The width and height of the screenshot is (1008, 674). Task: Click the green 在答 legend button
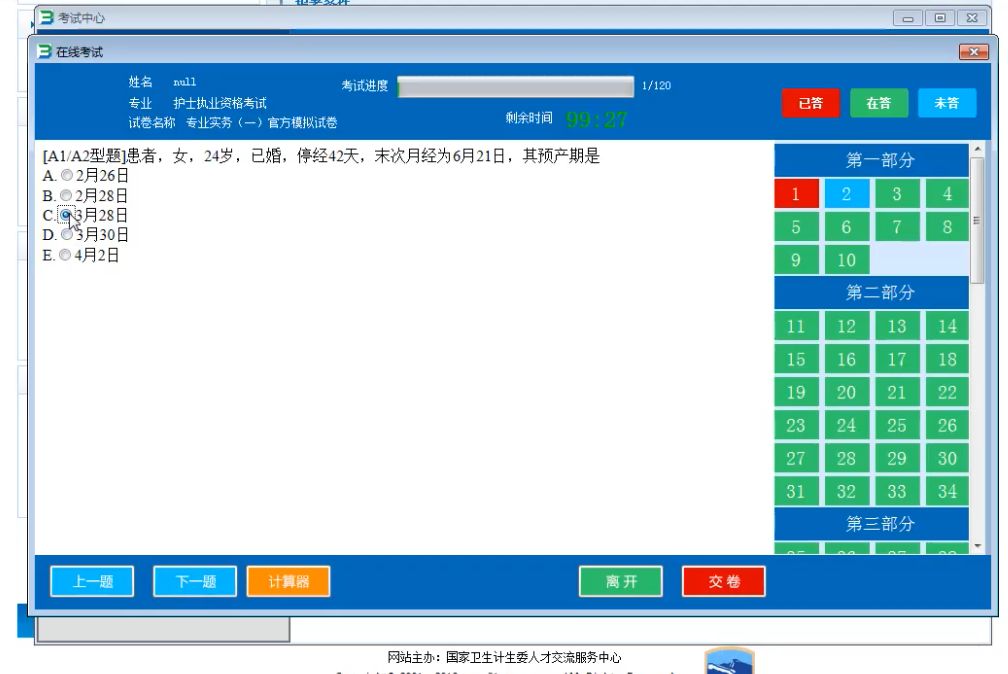pyautogui.click(x=879, y=103)
